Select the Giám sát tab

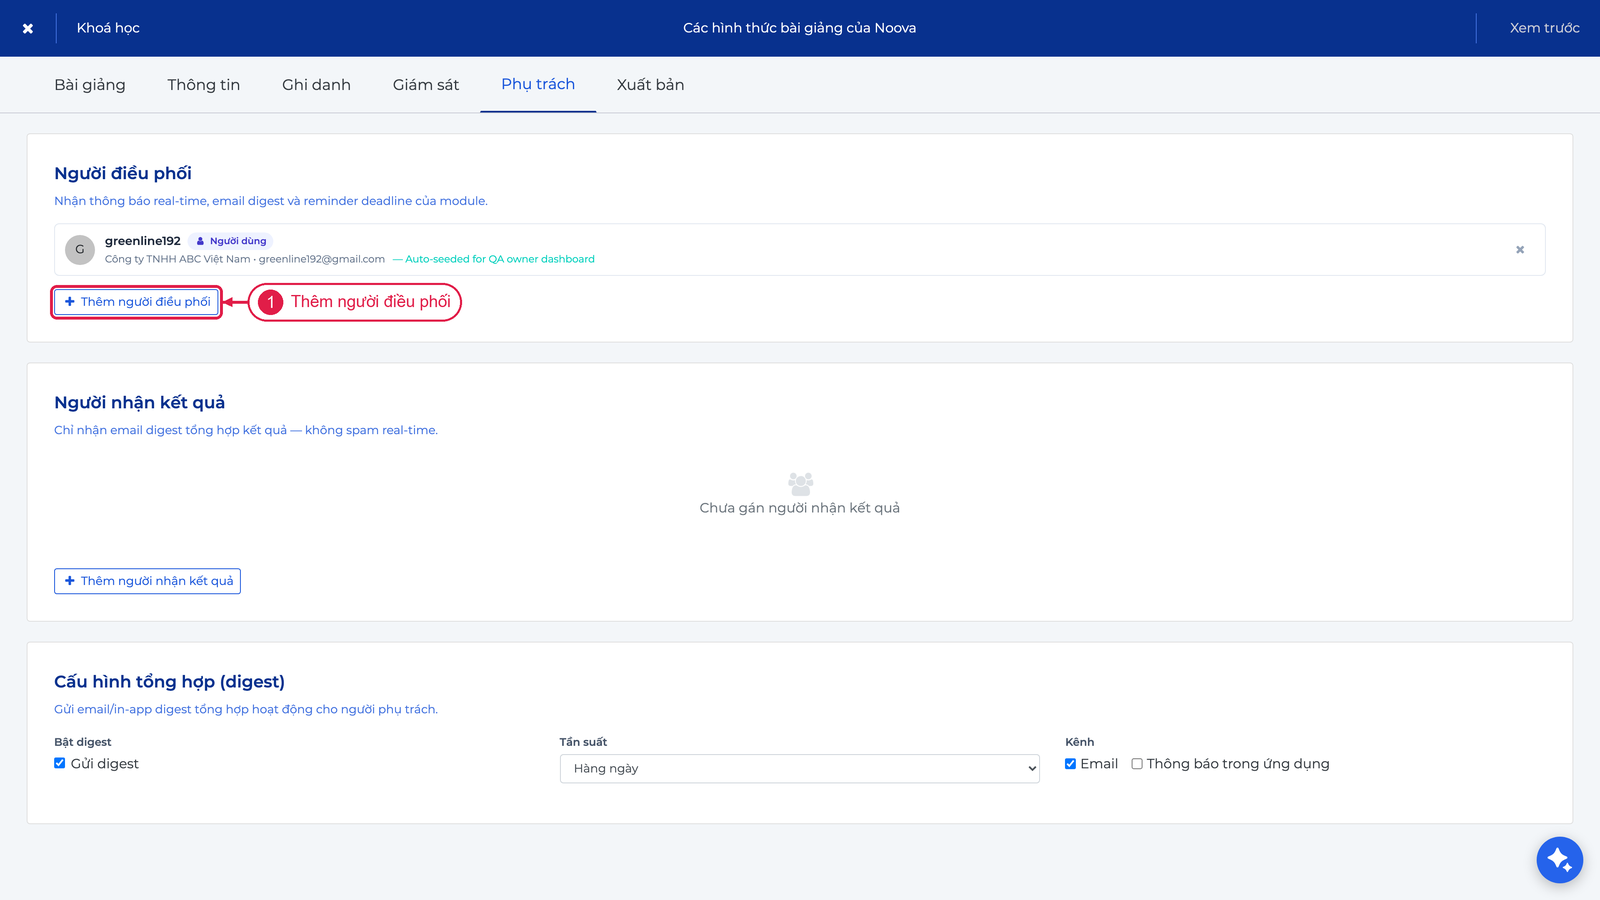pyautogui.click(x=426, y=85)
